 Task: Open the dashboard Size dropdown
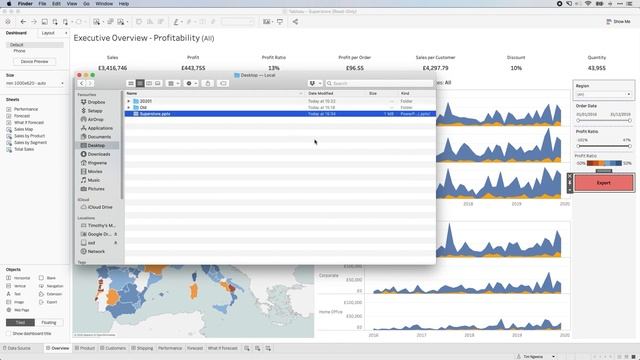[x=35, y=83]
